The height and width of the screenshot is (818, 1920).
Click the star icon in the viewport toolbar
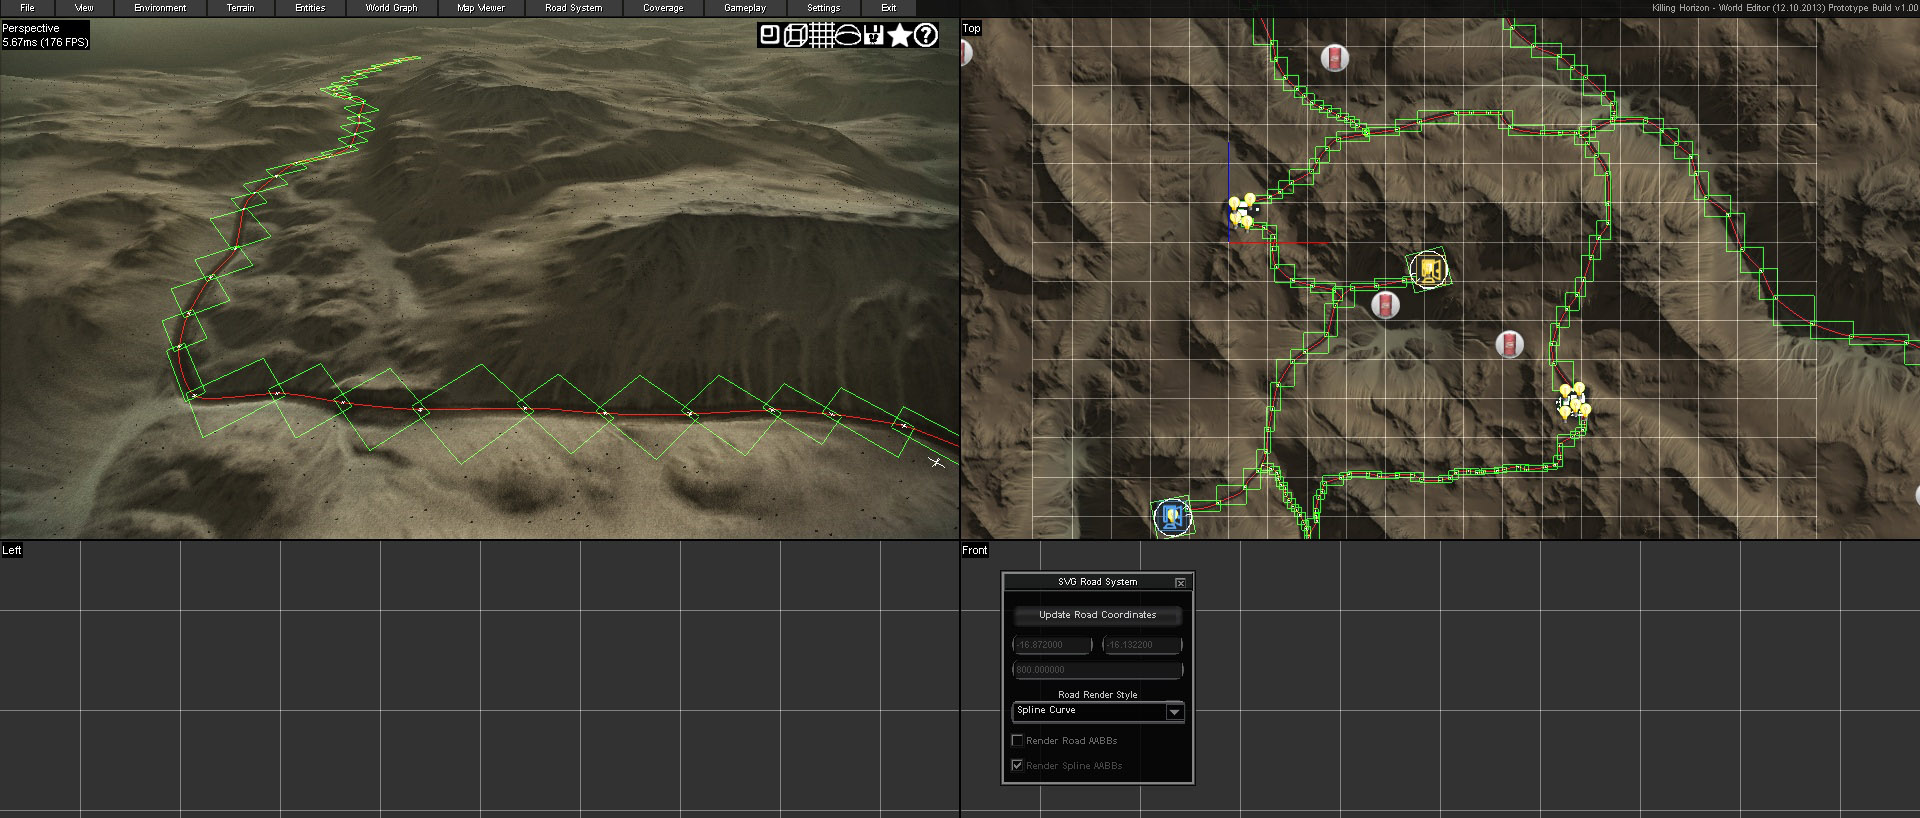tap(899, 36)
